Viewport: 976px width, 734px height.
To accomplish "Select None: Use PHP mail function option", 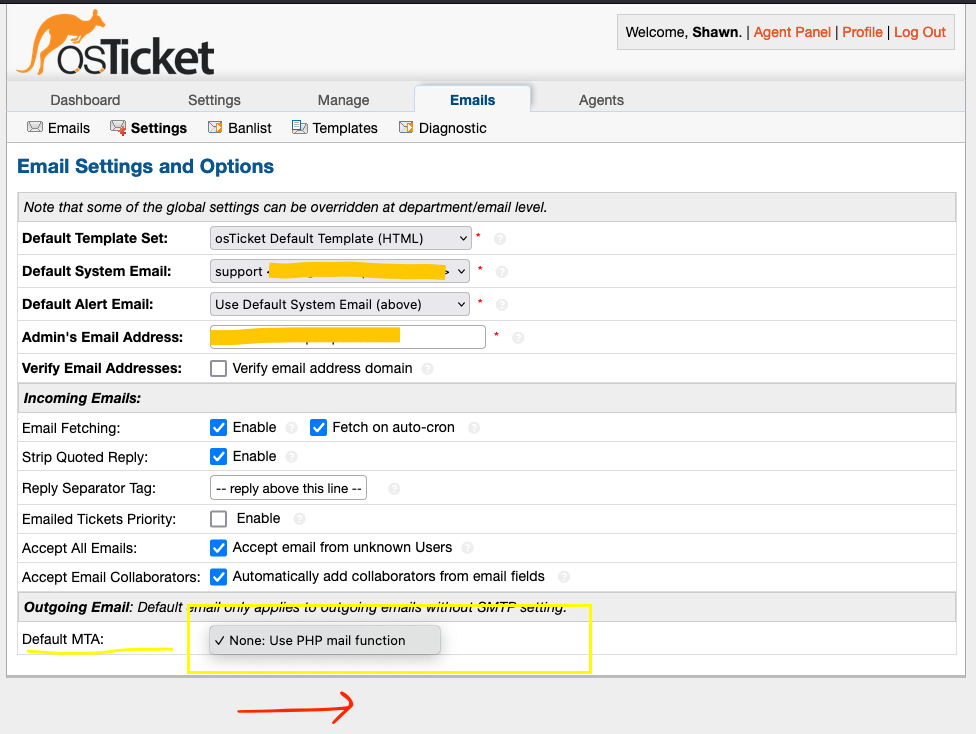I will (x=325, y=641).
